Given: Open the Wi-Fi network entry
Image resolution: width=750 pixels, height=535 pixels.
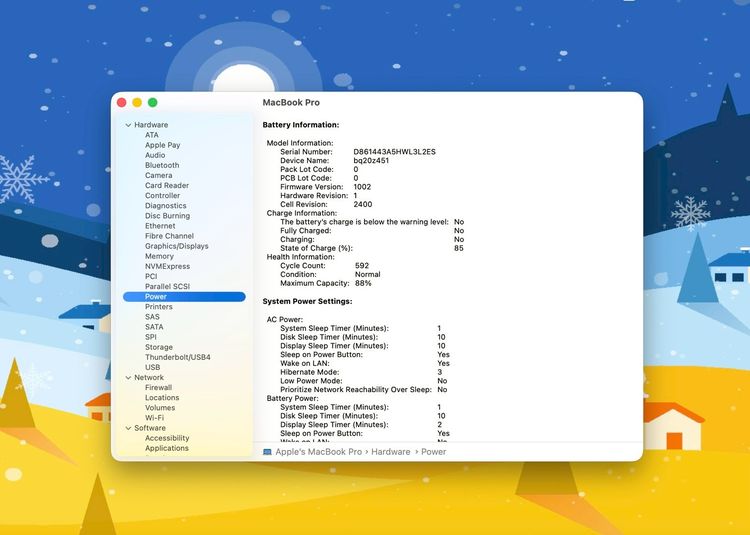Looking at the screenshot, I should pyautogui.click(x=154, y=418).
